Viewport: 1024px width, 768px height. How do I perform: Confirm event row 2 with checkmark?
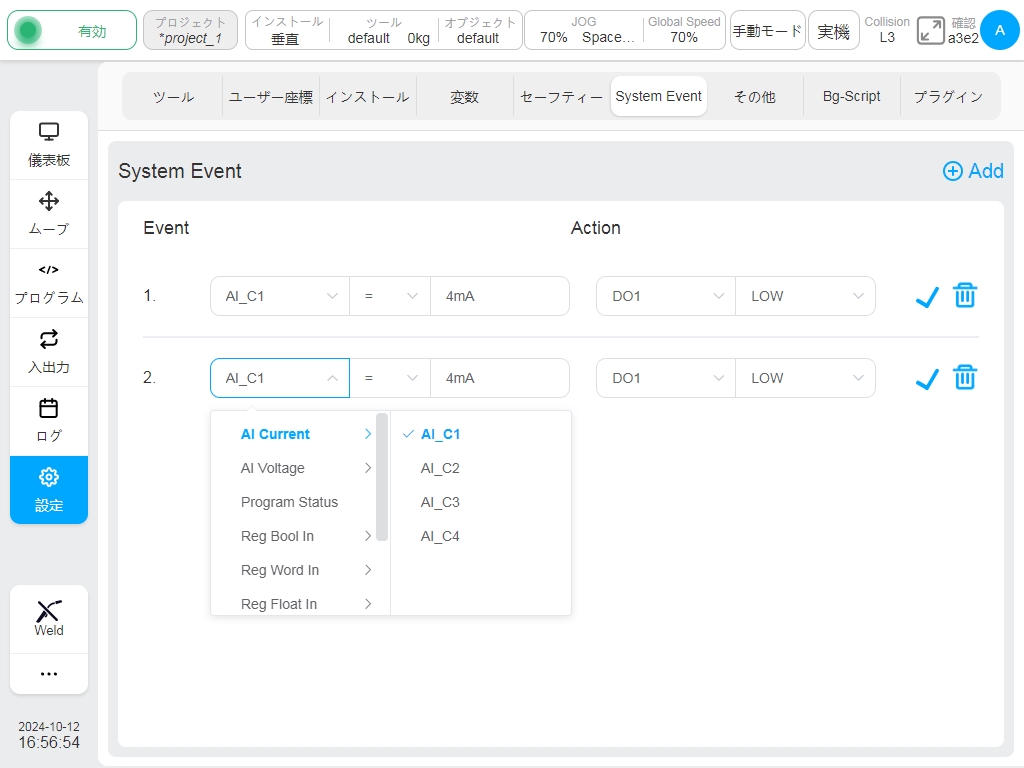tap(927, 379)
